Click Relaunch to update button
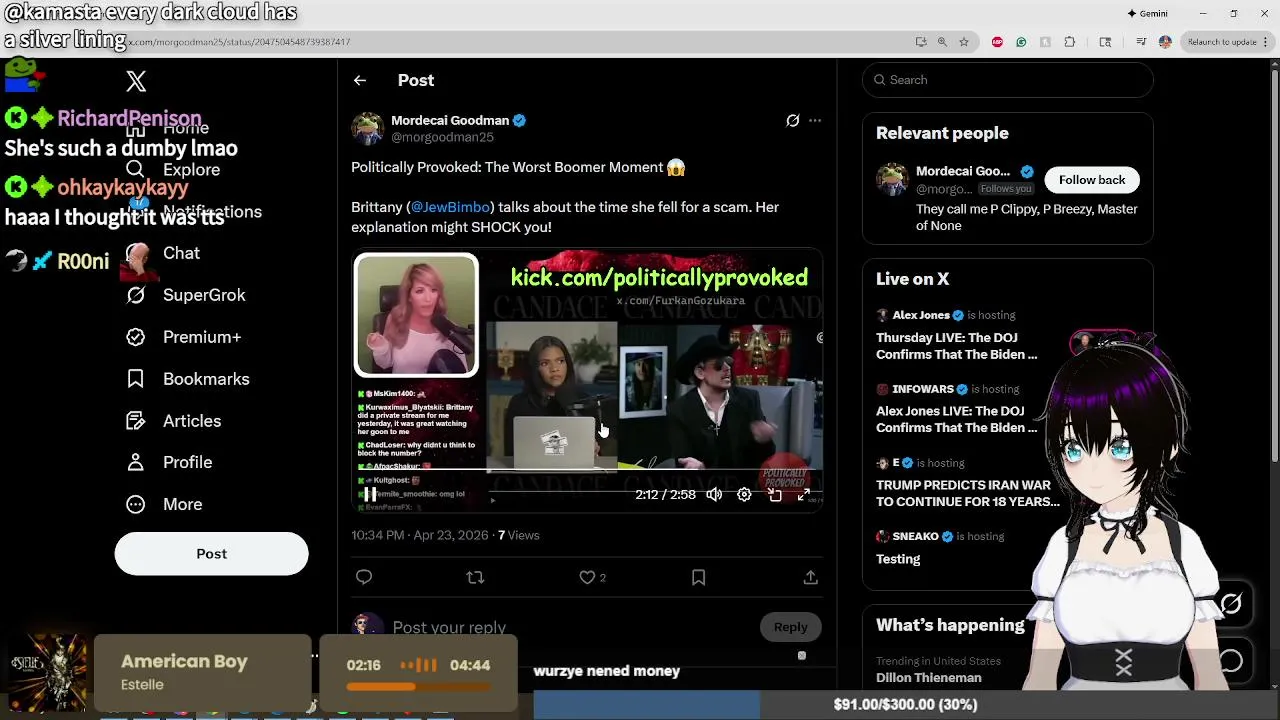 [1221, 42]
